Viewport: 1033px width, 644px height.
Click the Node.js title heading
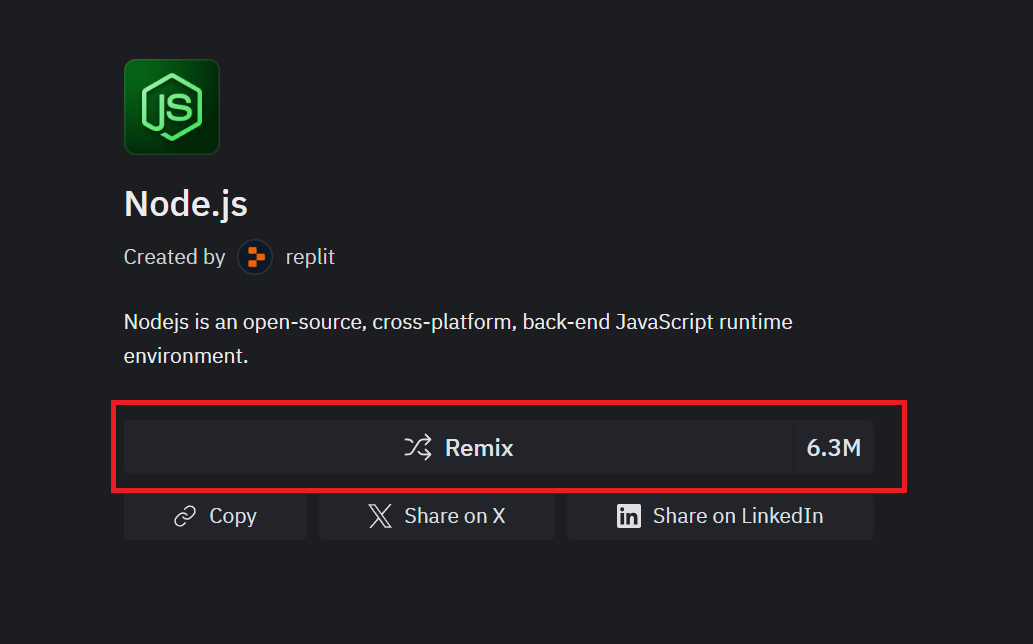185,204
